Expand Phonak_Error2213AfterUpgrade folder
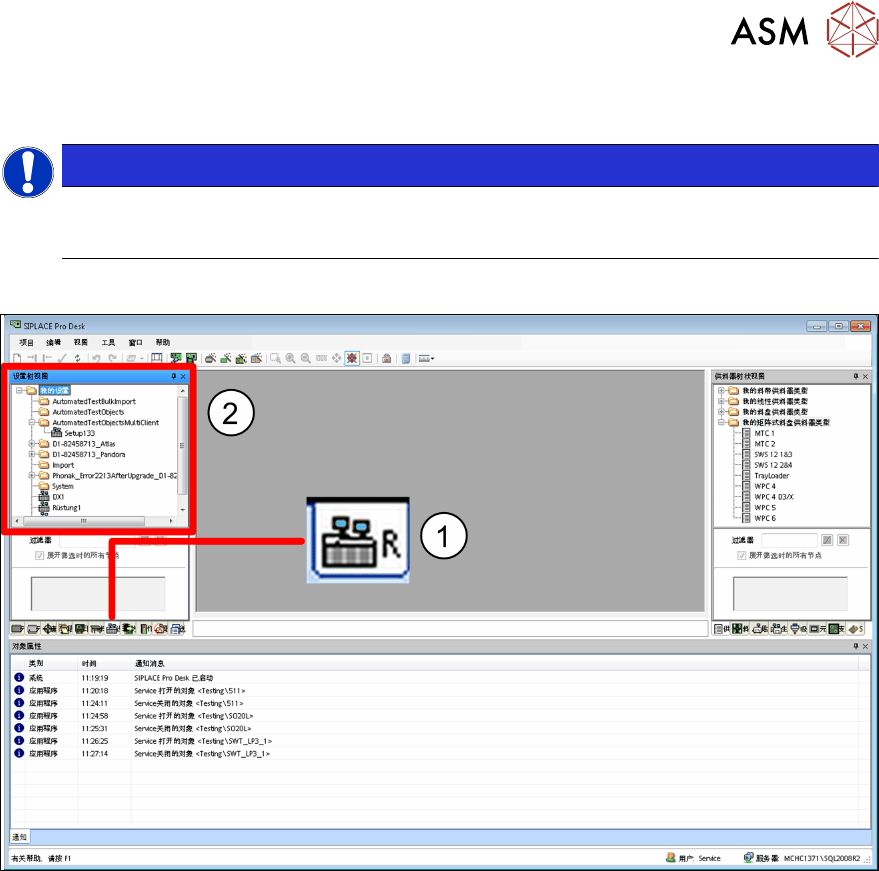The image size is (879, 871). pos(32,475)
